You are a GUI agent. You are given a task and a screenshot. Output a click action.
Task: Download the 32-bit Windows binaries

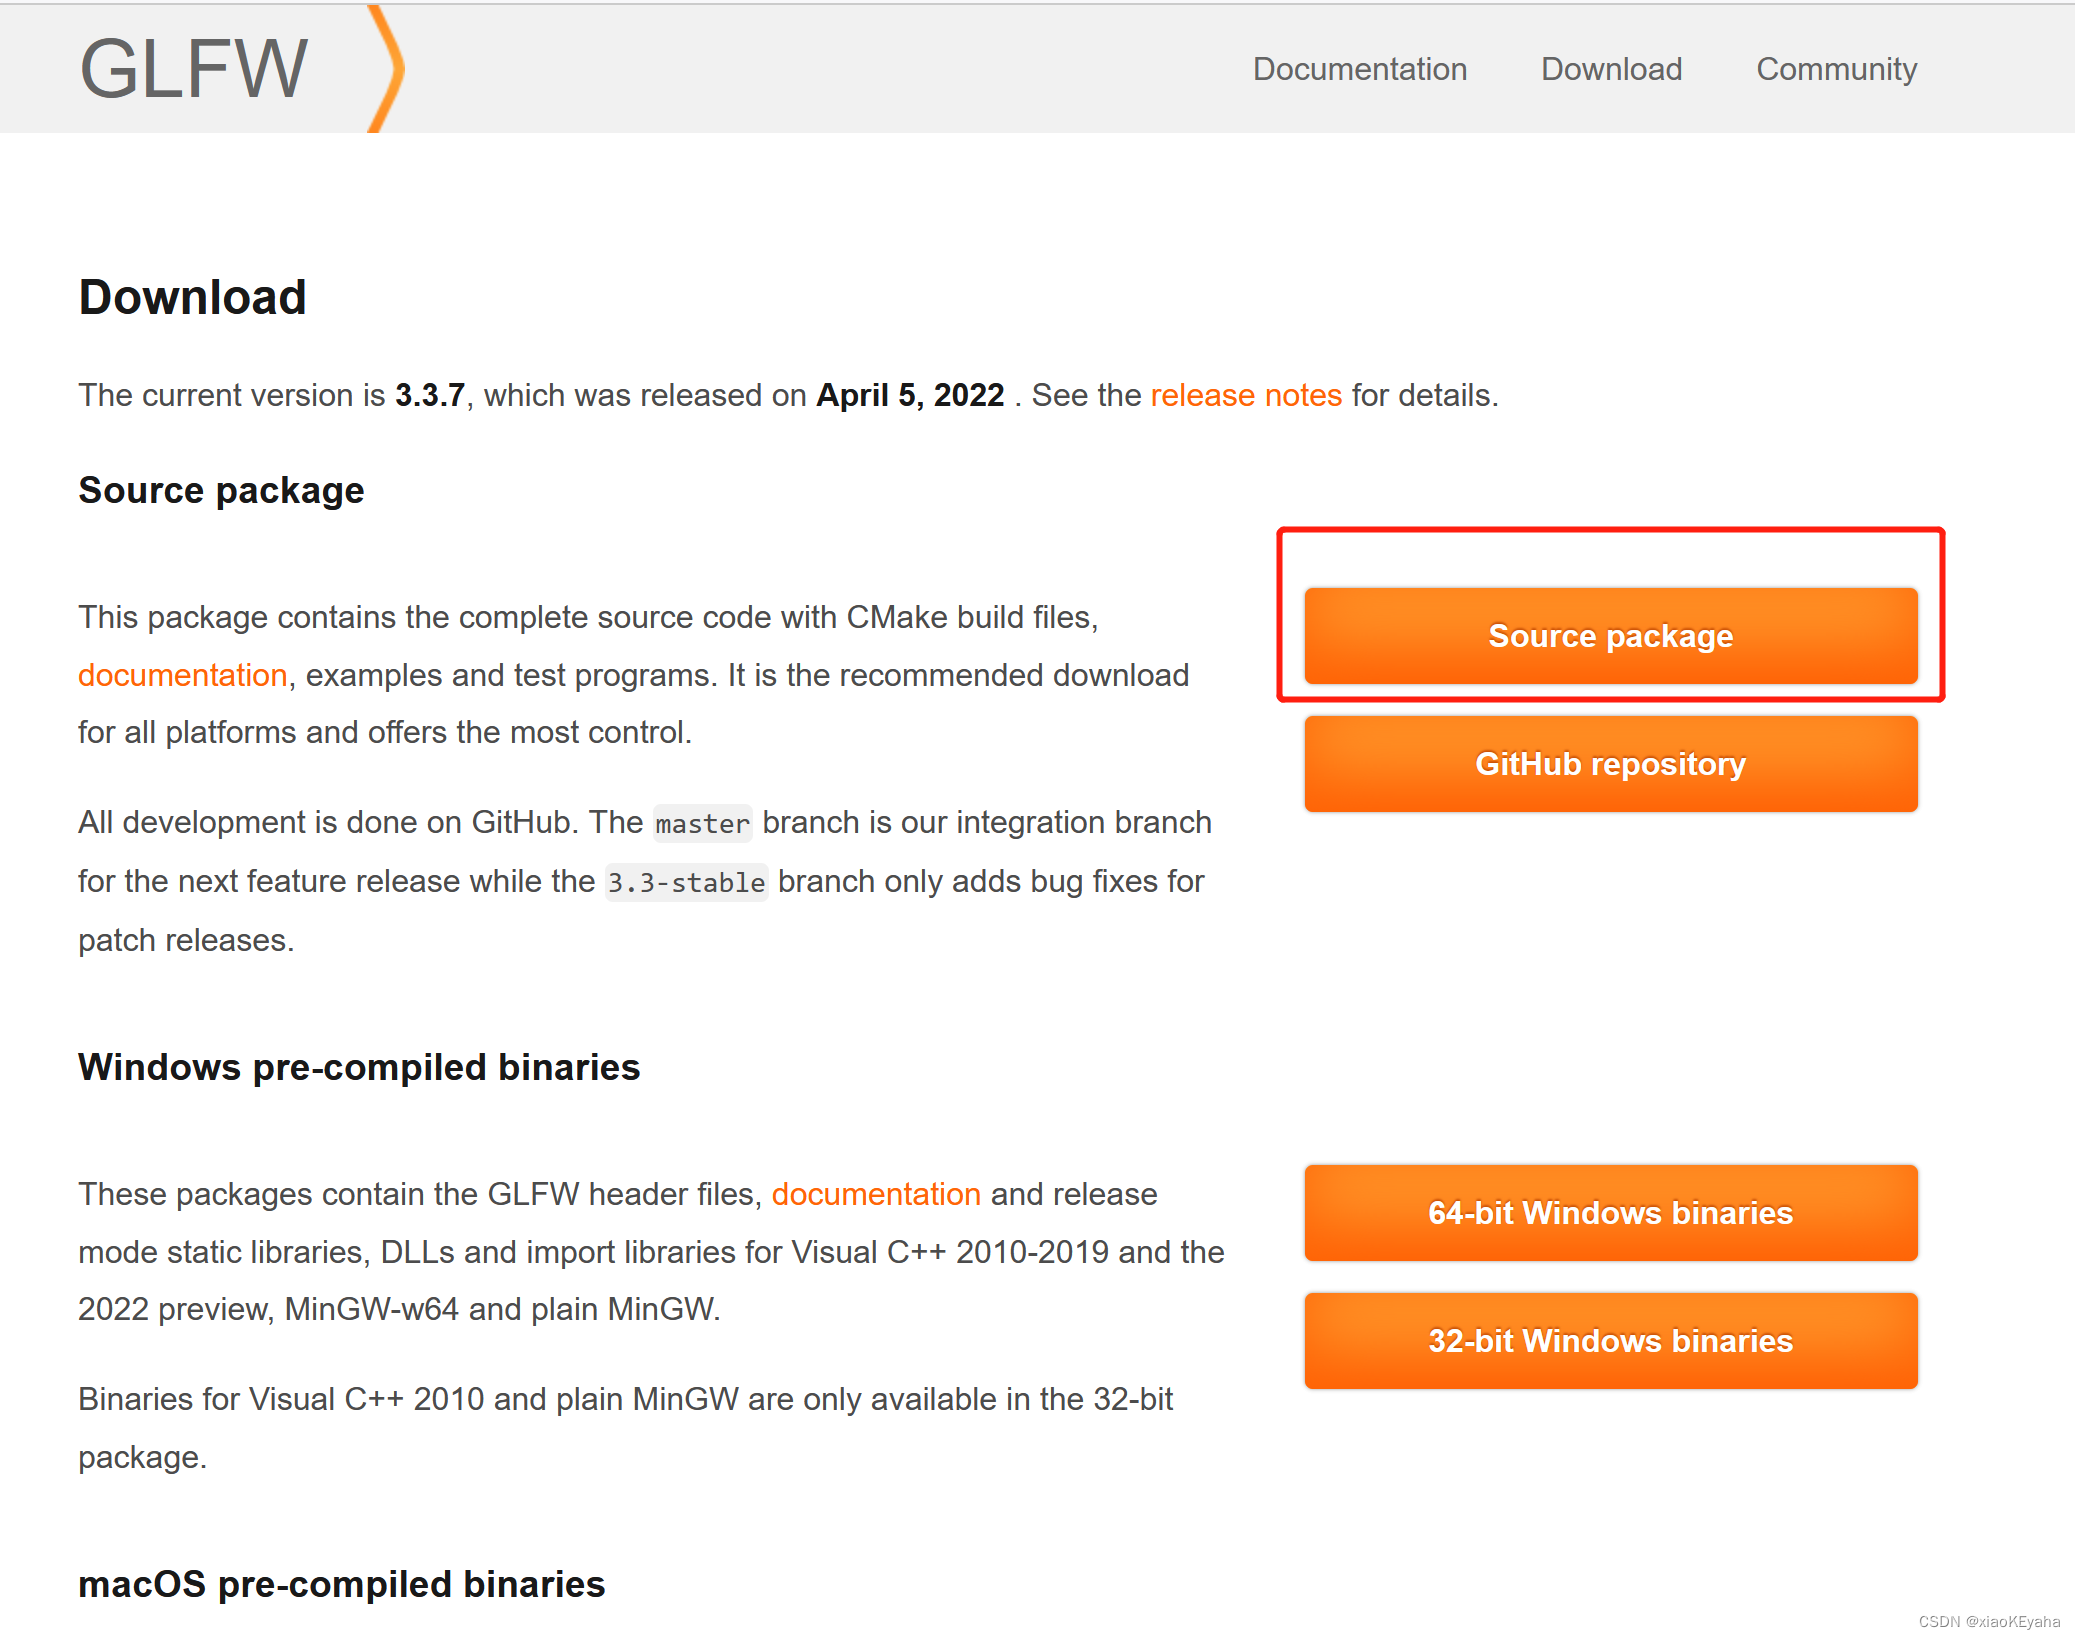1610,1341
